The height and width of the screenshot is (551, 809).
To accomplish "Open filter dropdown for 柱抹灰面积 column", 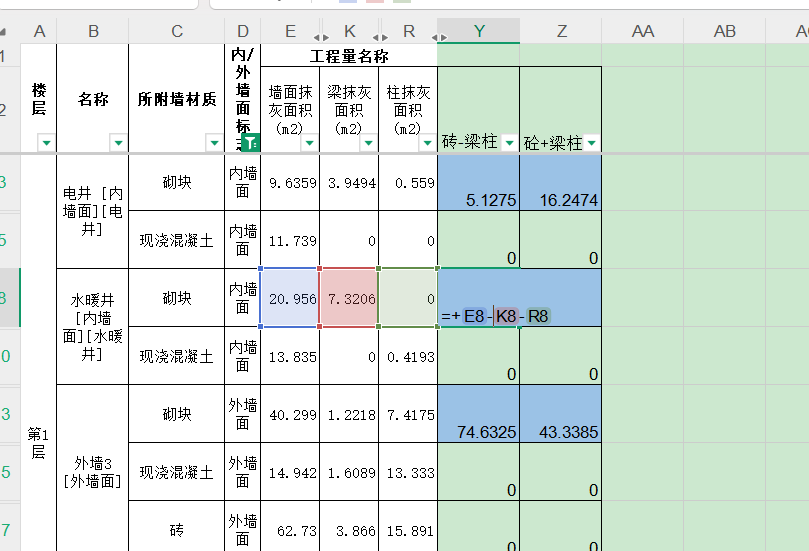I will coord(427,142).
